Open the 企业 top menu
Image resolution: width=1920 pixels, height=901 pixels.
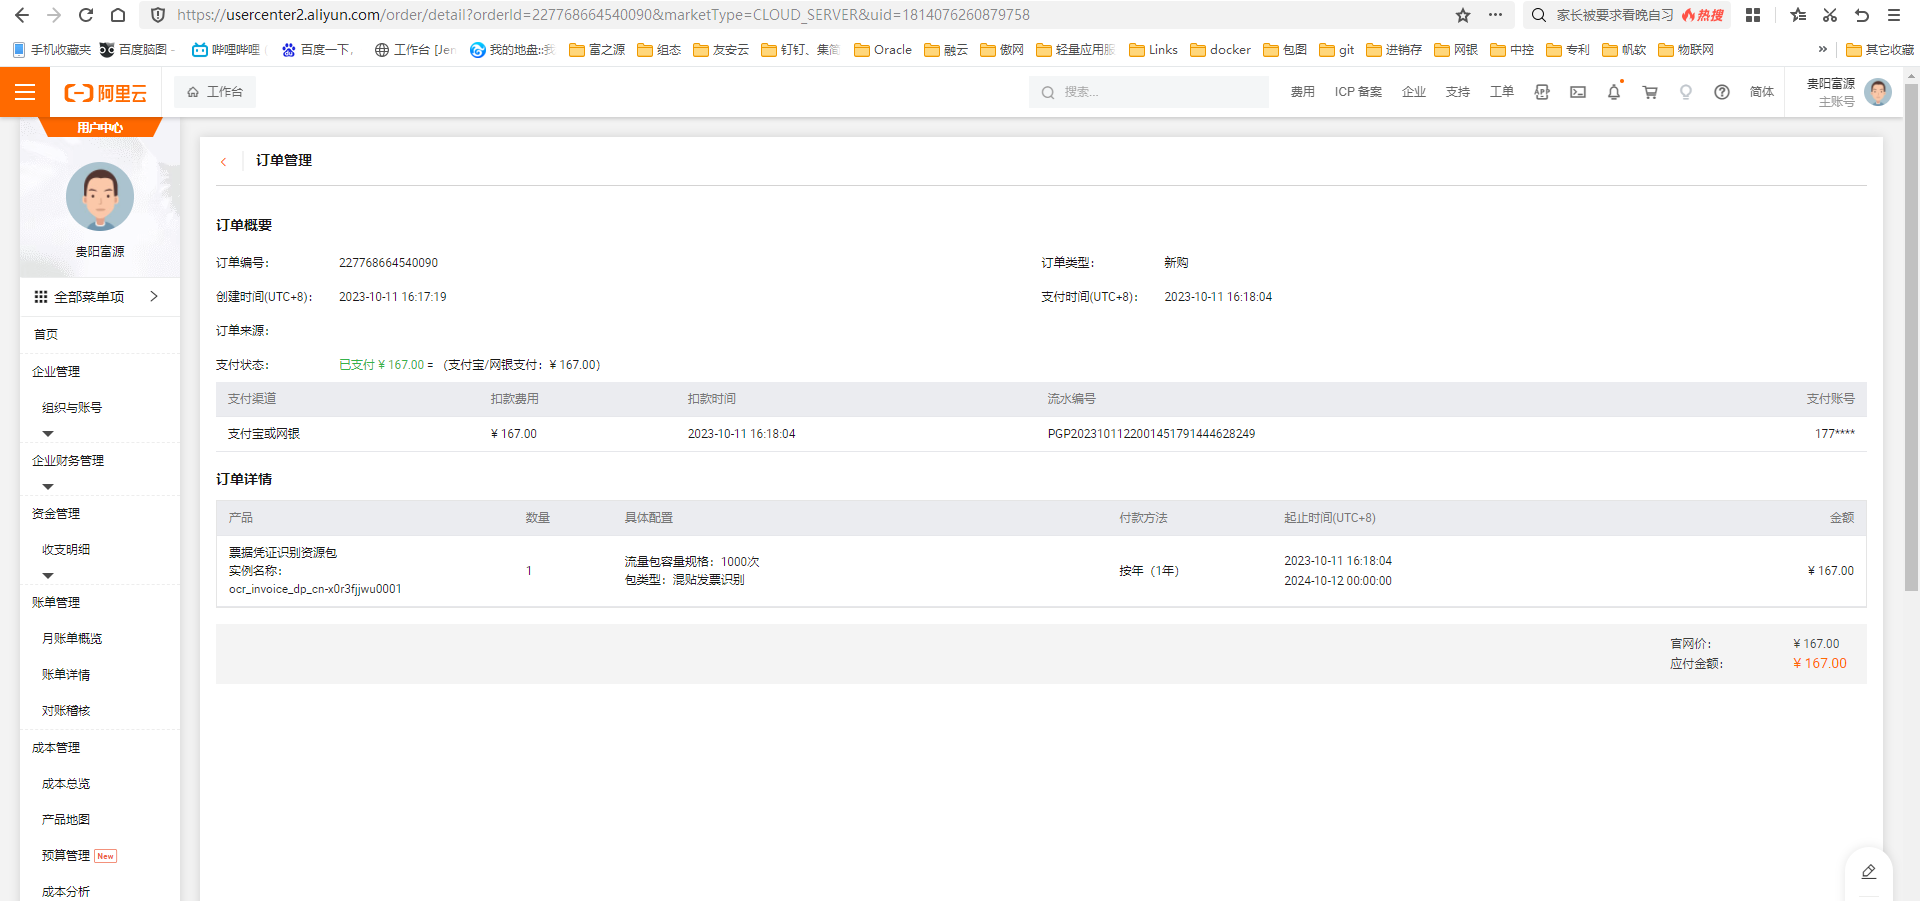(x=1414, y=92)
